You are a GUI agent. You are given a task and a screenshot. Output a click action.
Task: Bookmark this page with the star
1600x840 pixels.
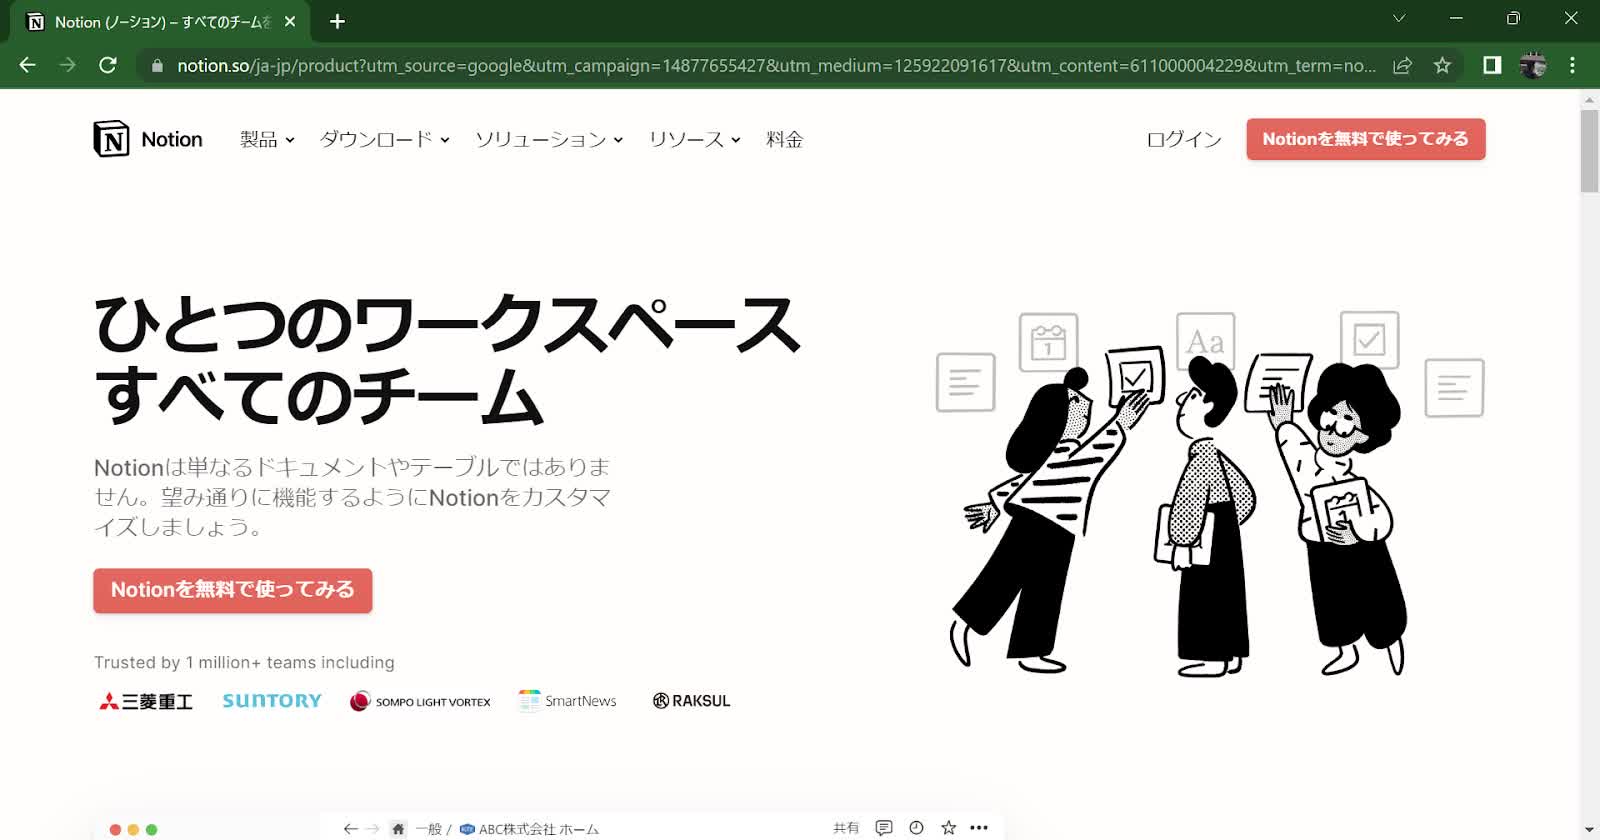[x=1442, y=65]
